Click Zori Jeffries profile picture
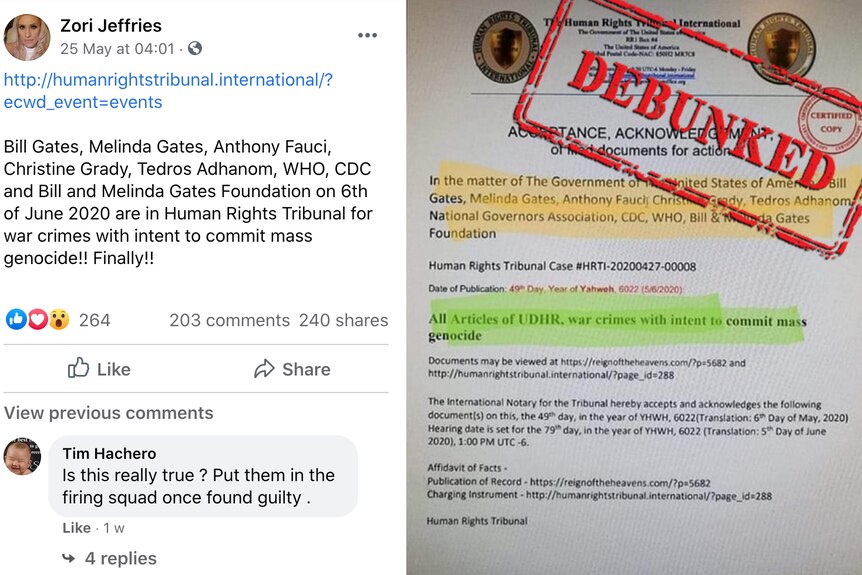This screenshot has width=862, height=575. [x=27, y=37]
